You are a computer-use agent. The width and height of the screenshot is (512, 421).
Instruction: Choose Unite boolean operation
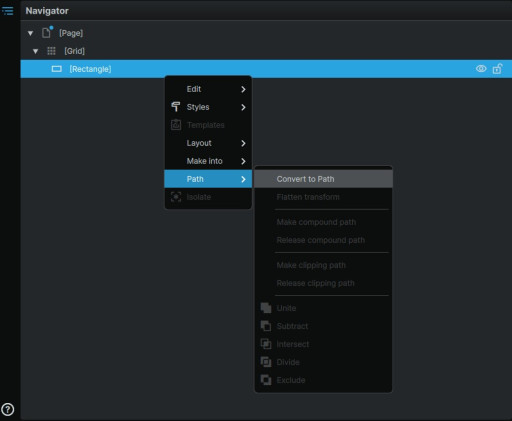323,308
